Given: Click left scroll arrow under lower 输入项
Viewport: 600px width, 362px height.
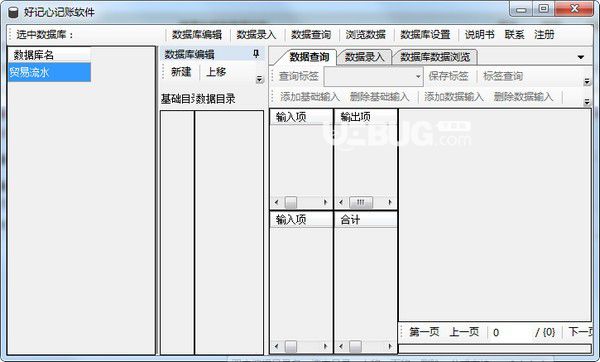Looking at the screenshot, I should pyautogui.click(x=276, y=347).
